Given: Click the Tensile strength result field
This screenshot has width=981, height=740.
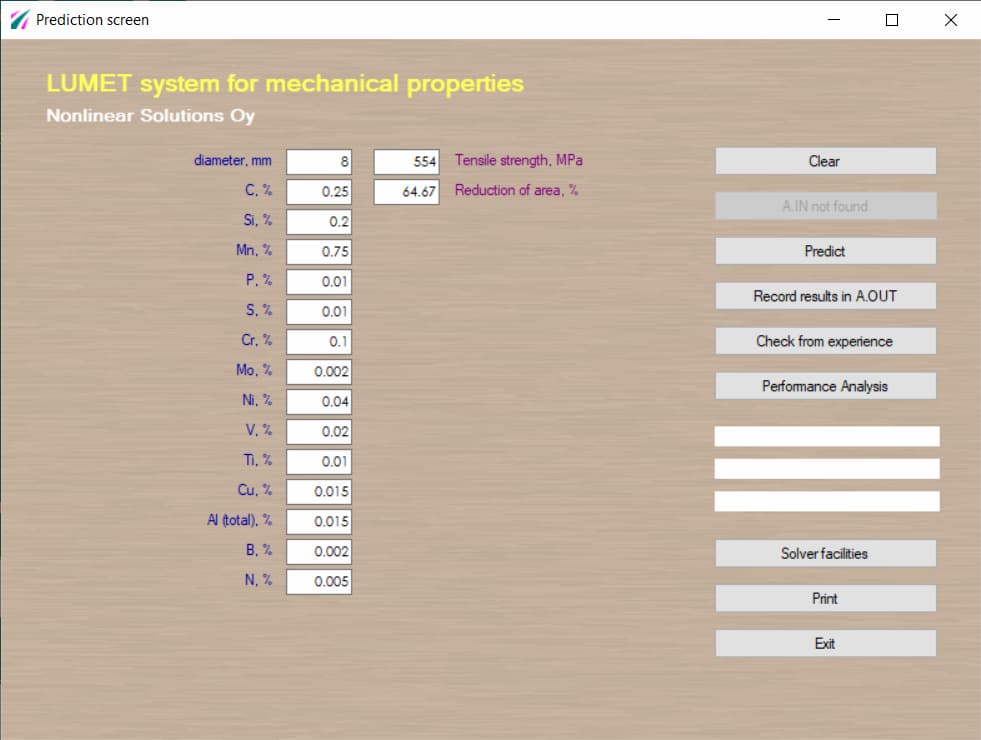Looking at the screenshot, I should click(406, 161).
